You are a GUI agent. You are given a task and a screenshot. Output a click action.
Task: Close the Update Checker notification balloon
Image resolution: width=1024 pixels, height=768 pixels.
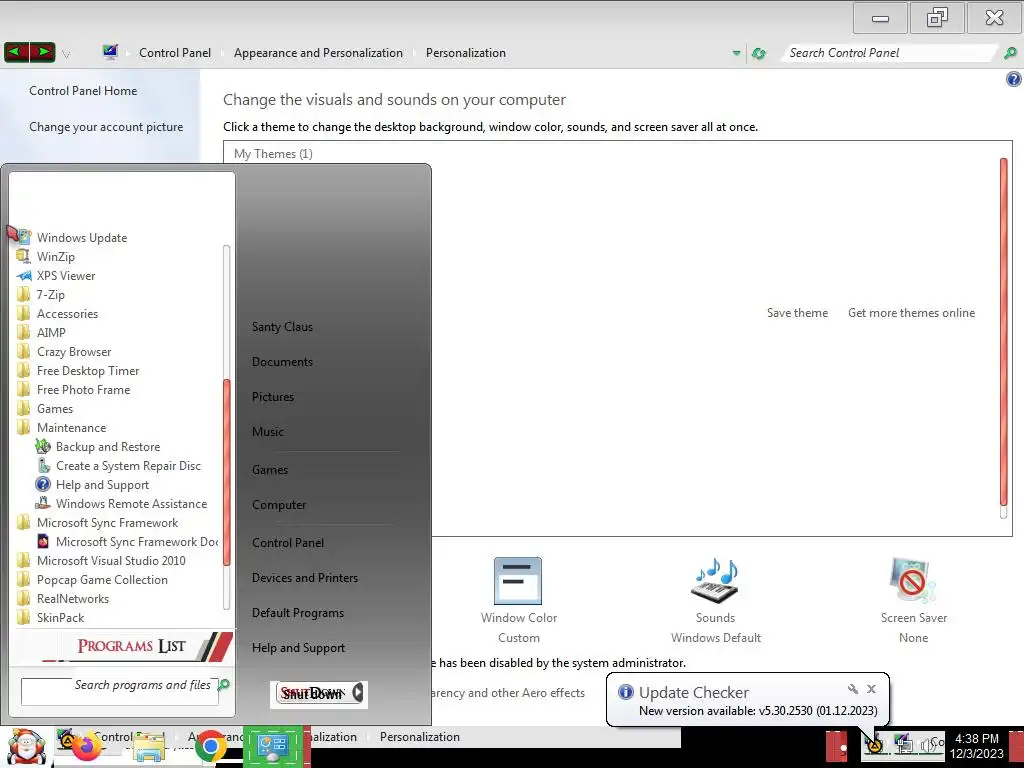871,688
